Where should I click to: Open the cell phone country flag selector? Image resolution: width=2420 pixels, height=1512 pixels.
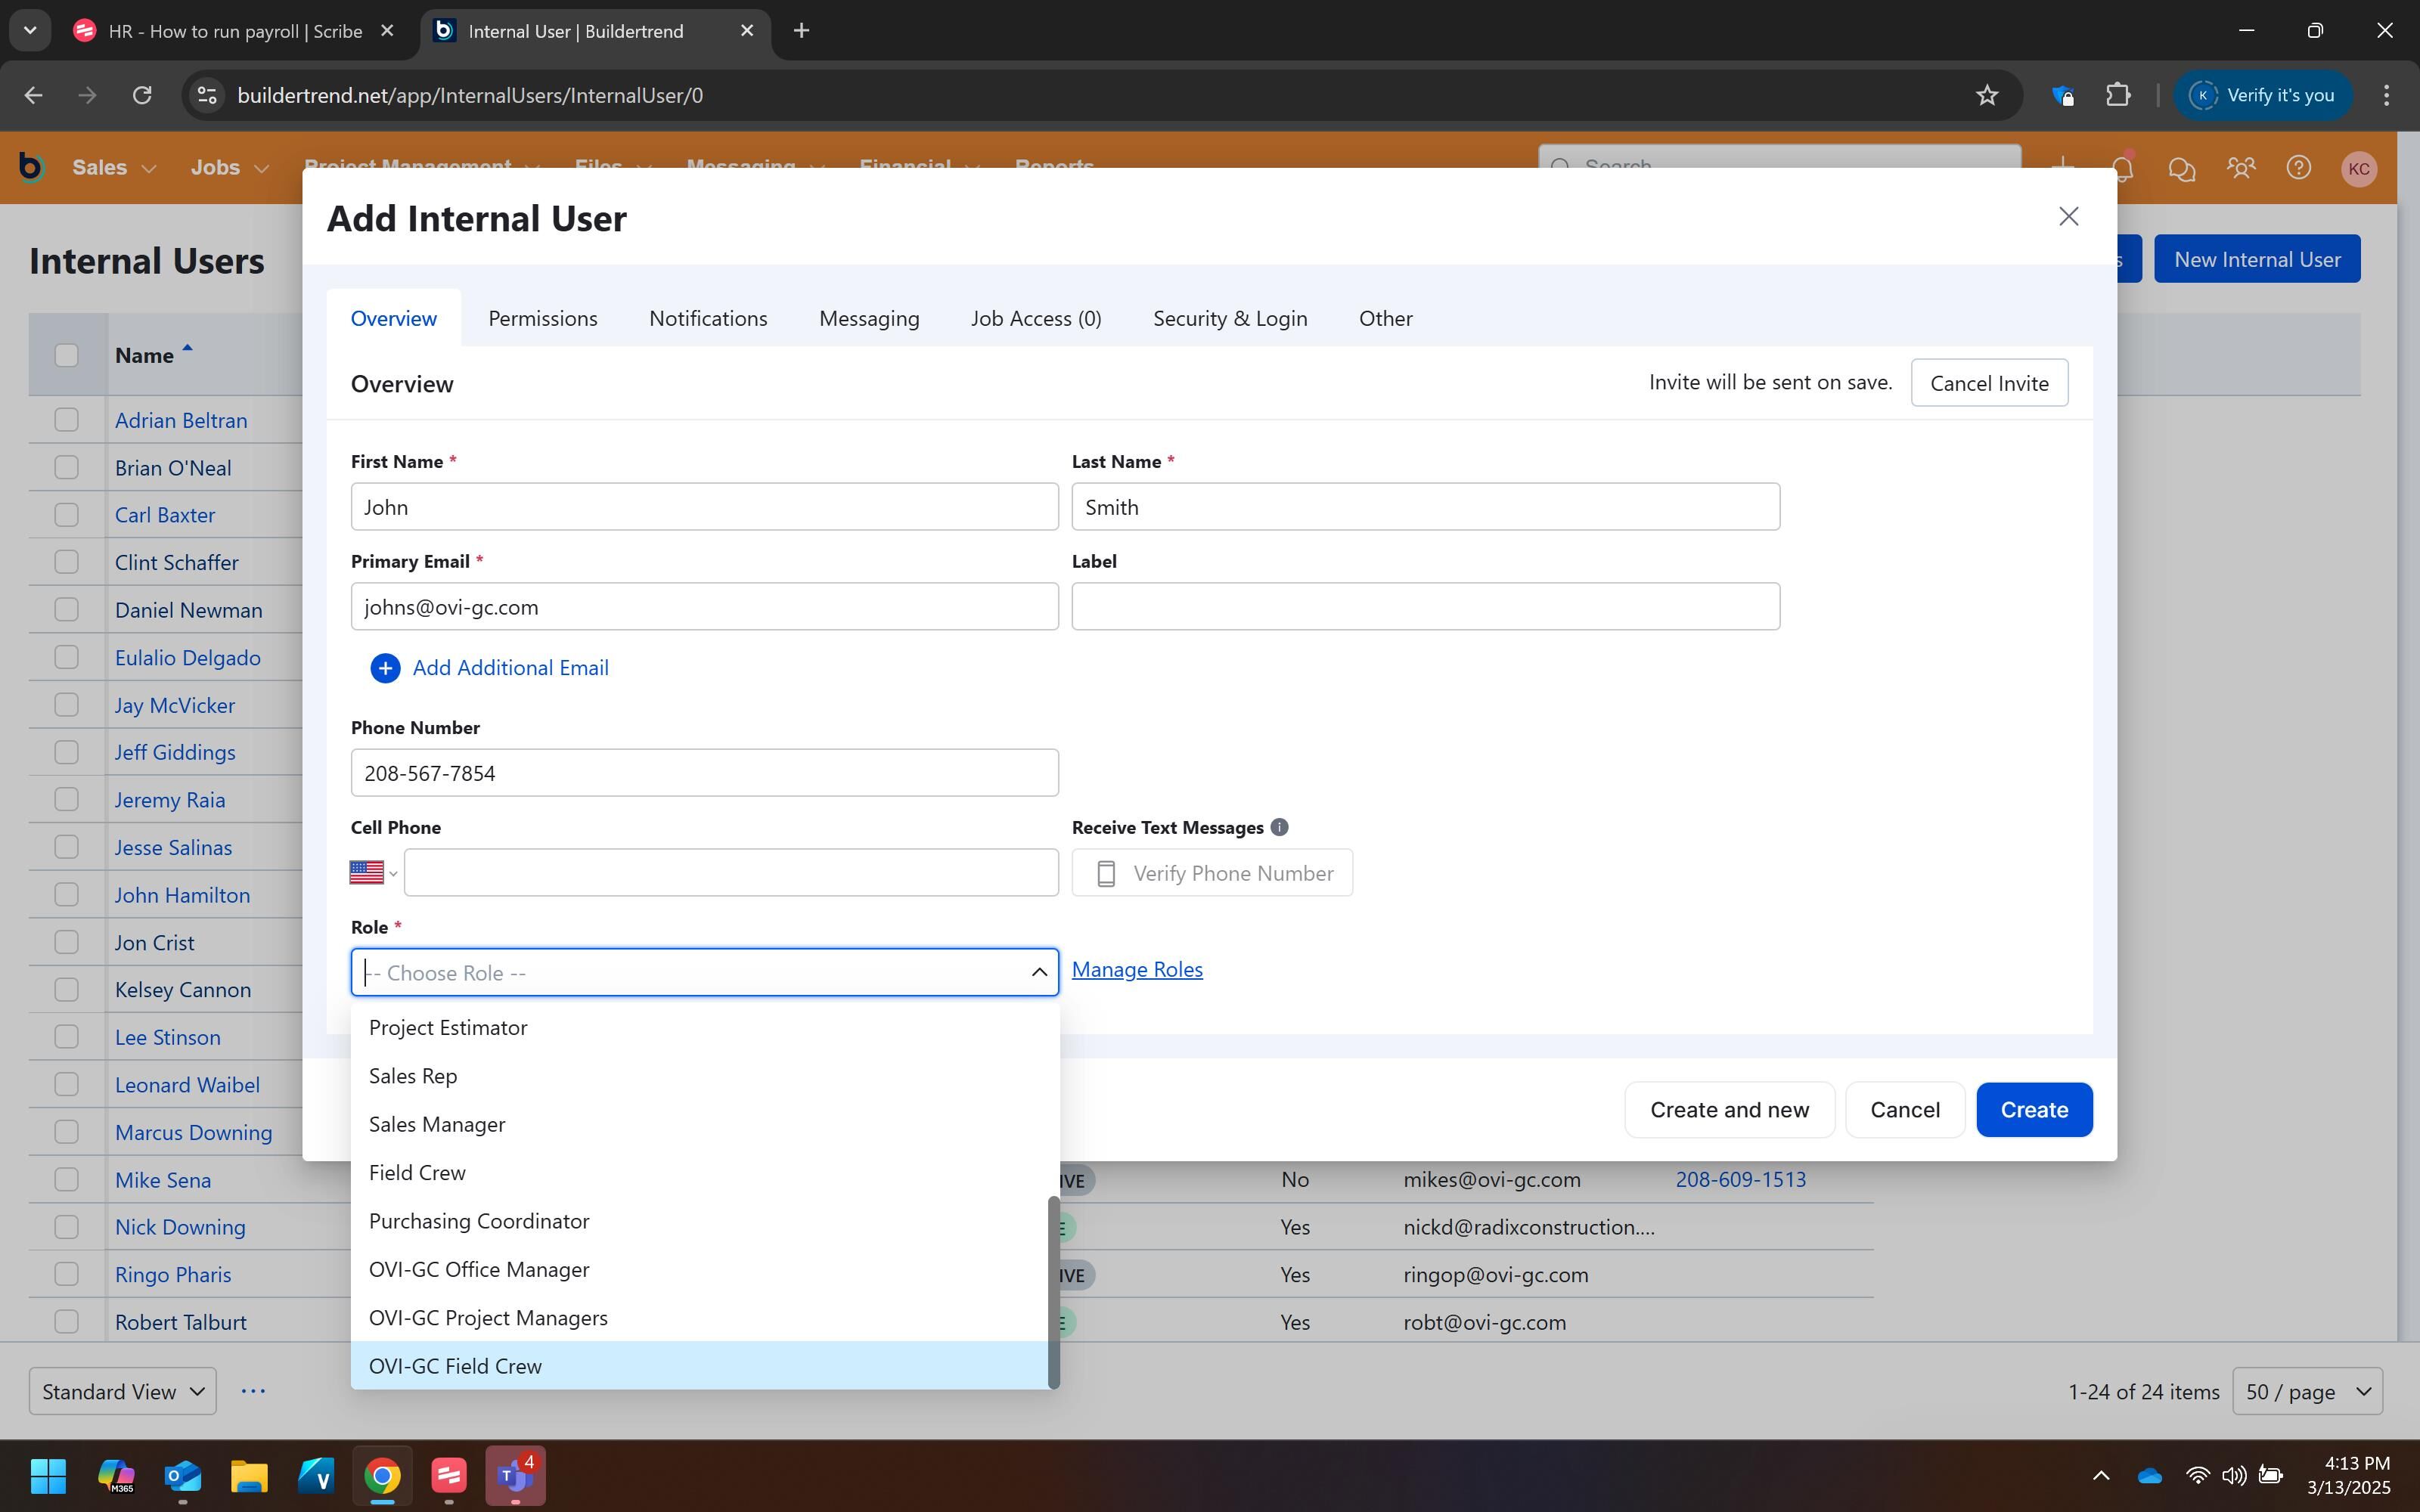373,873
